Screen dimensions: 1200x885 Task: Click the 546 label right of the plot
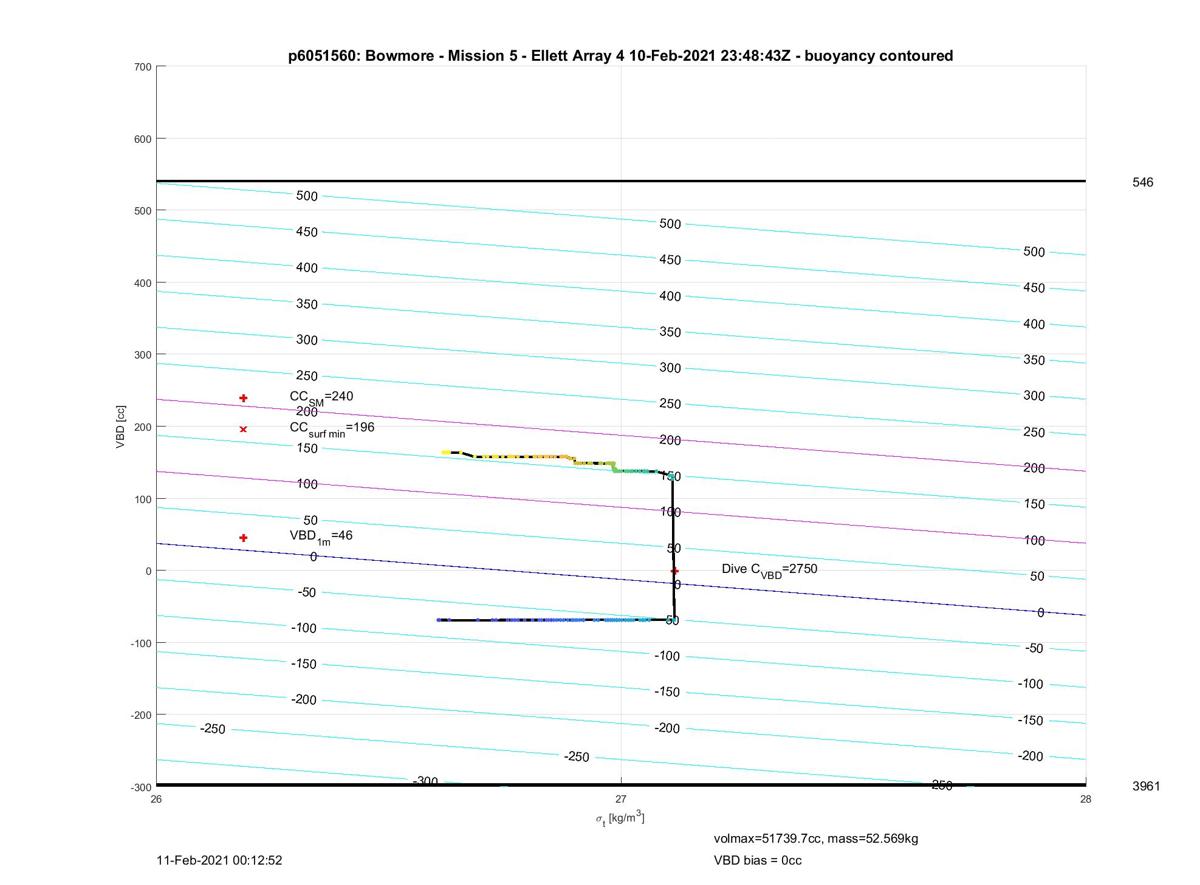[1143, 182]
